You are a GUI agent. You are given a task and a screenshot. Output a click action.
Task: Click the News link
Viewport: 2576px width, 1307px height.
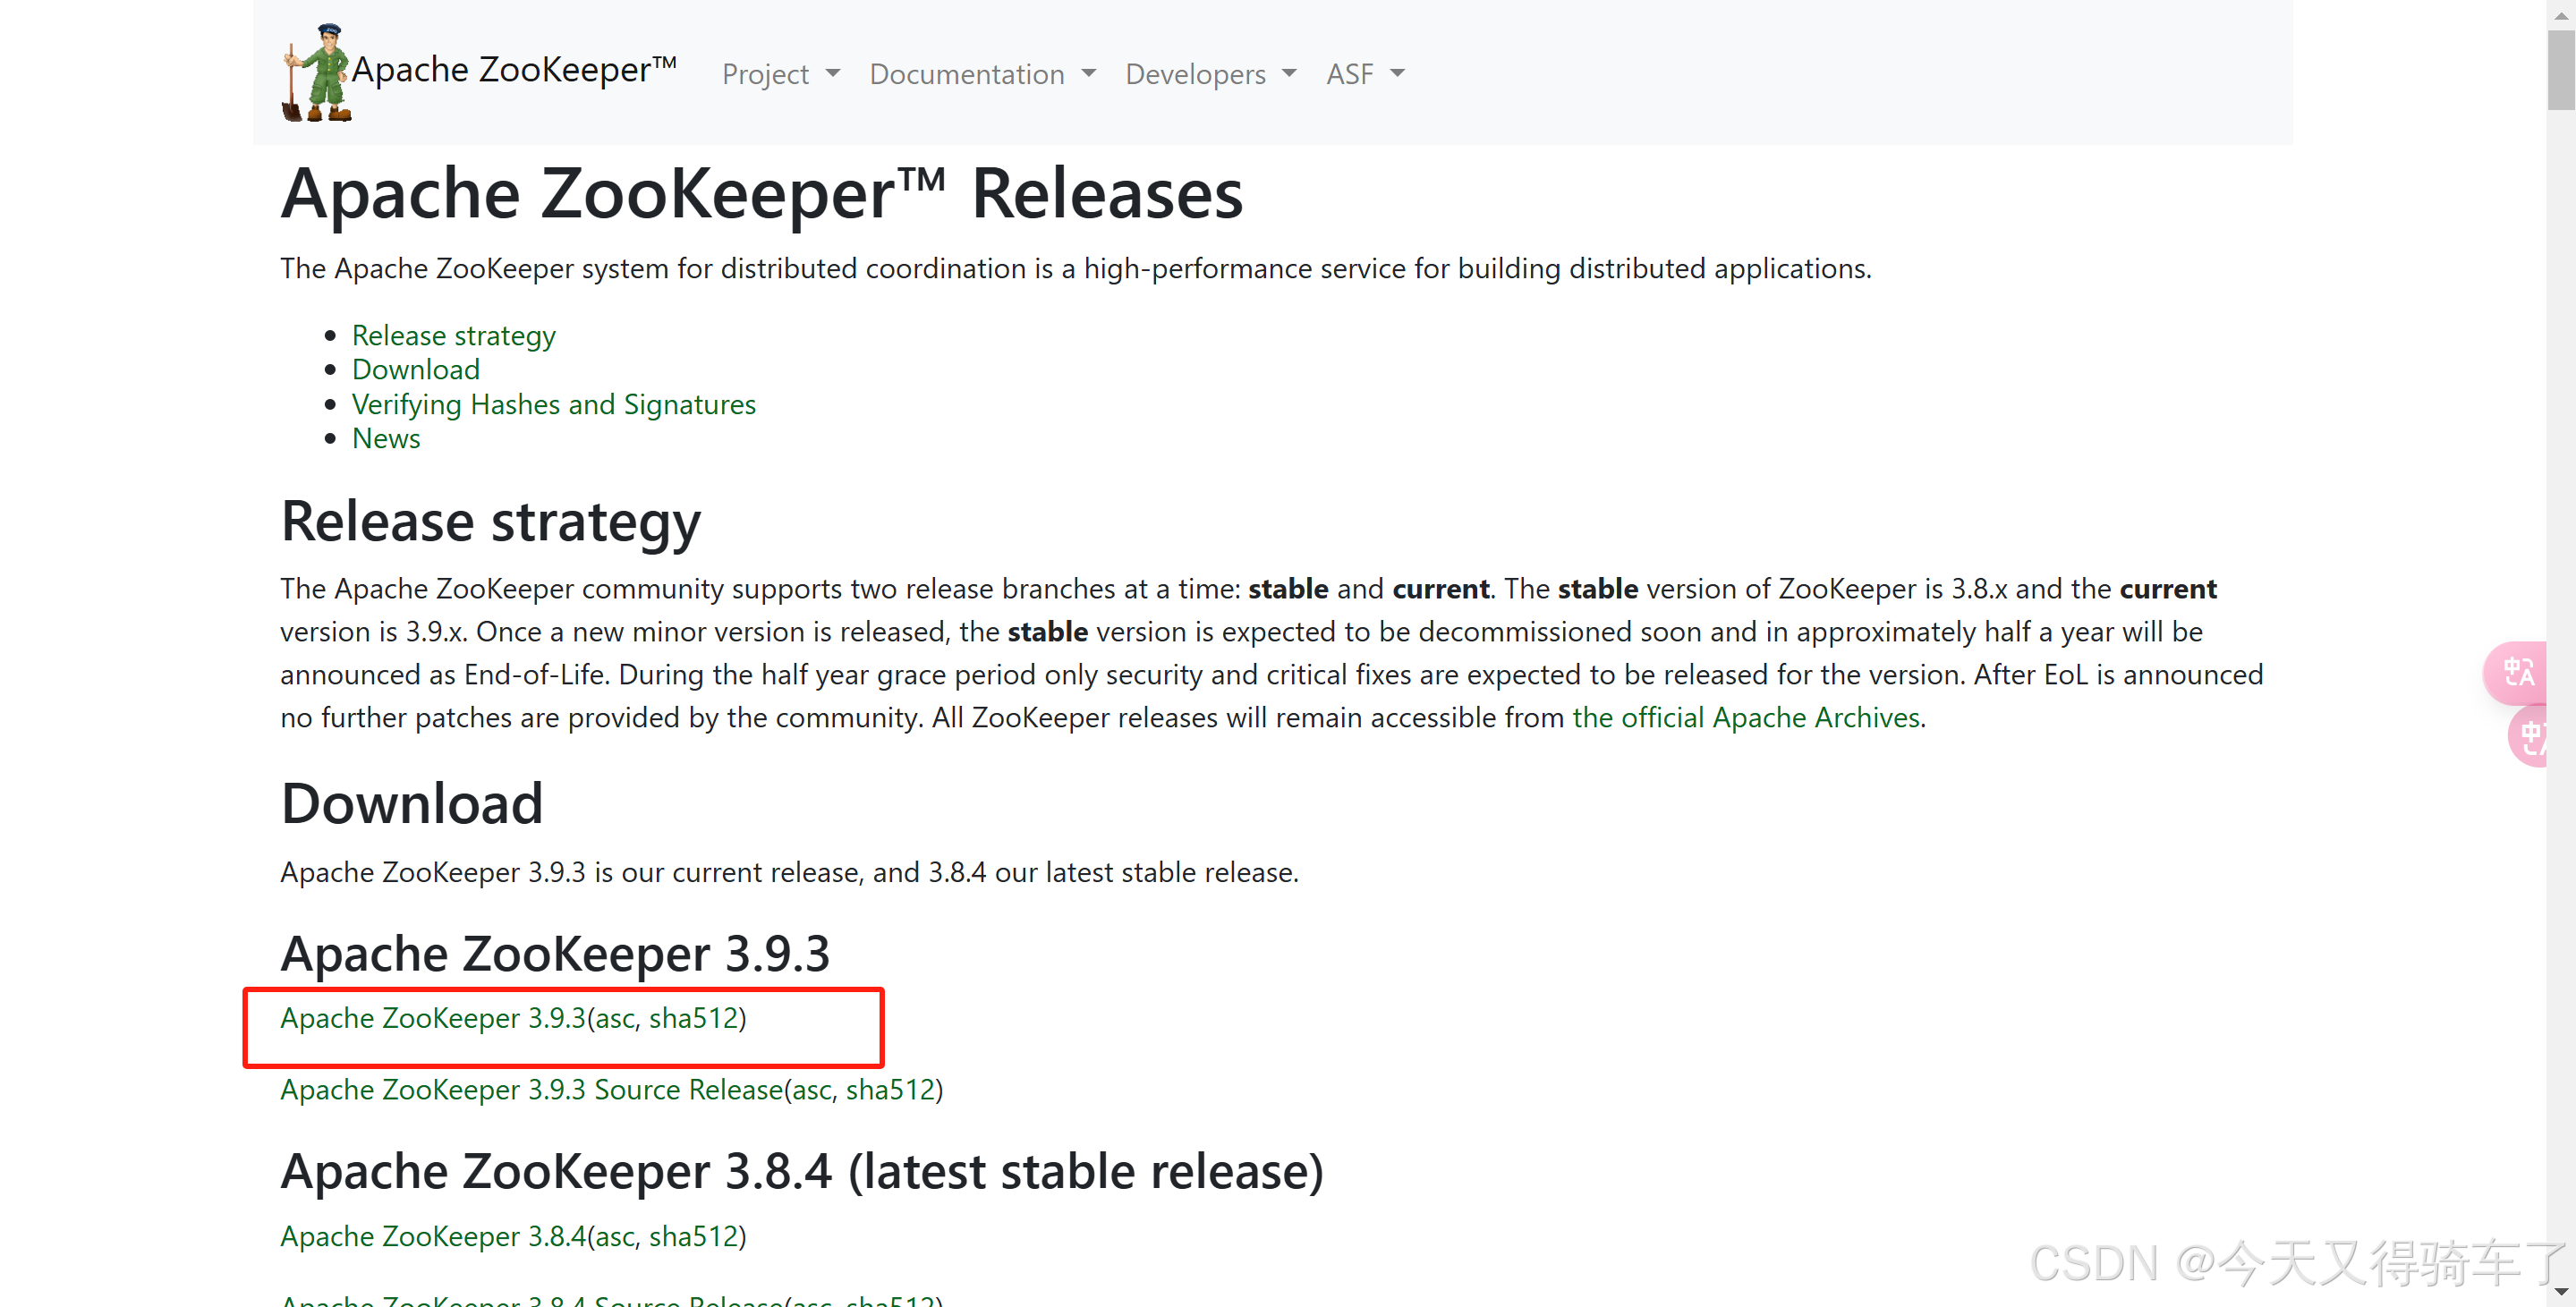click(x=386, y=438)
